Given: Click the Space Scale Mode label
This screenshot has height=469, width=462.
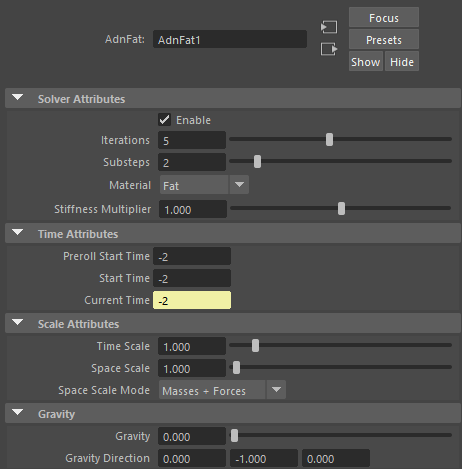Looking at the screenshot, I should click(104, 390).
